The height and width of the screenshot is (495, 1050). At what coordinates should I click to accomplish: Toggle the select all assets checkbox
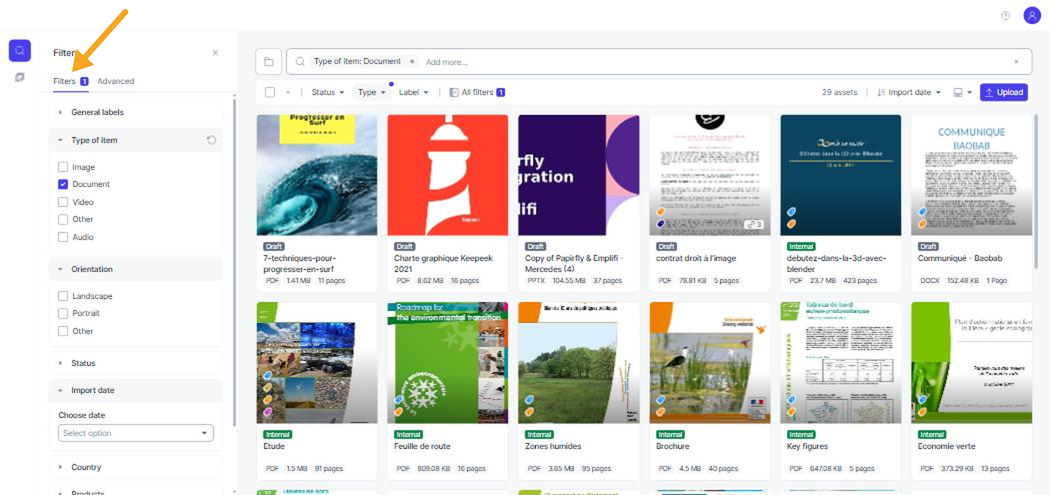point(270,92)
